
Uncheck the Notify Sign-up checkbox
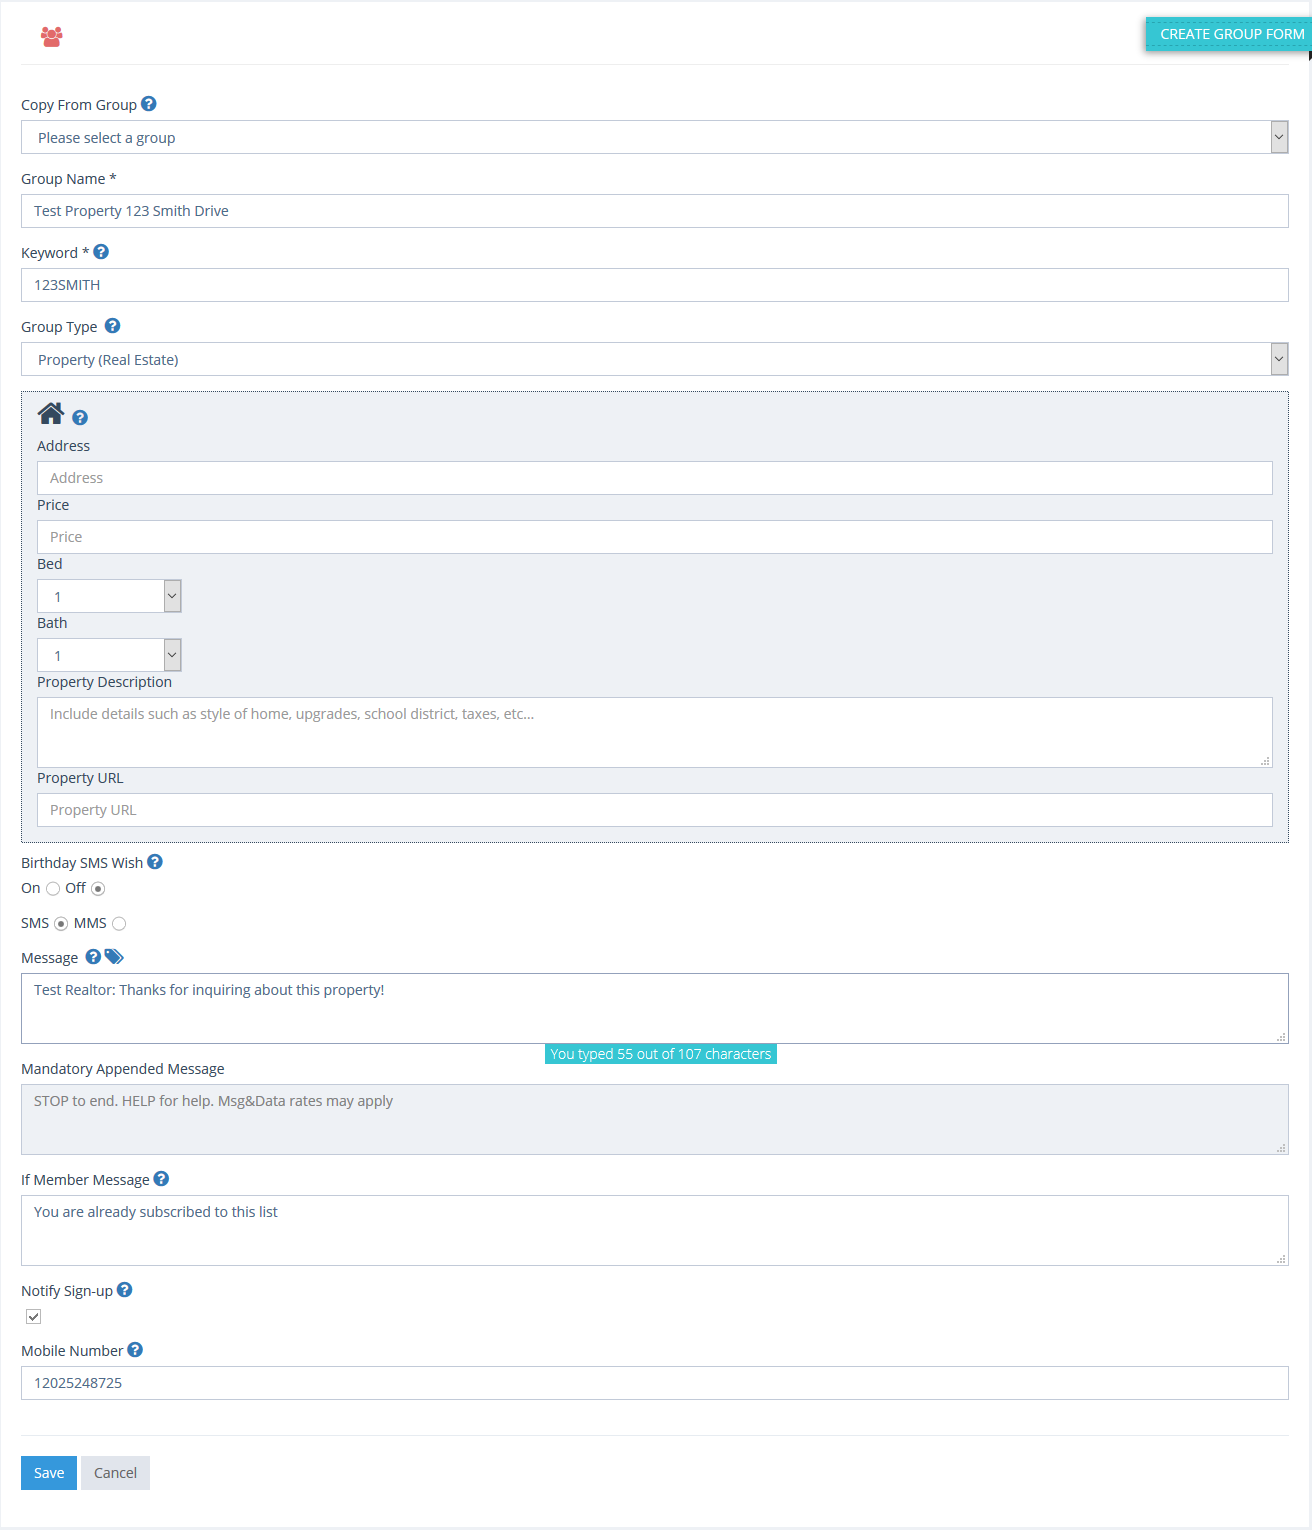(x=33, y=1316)
